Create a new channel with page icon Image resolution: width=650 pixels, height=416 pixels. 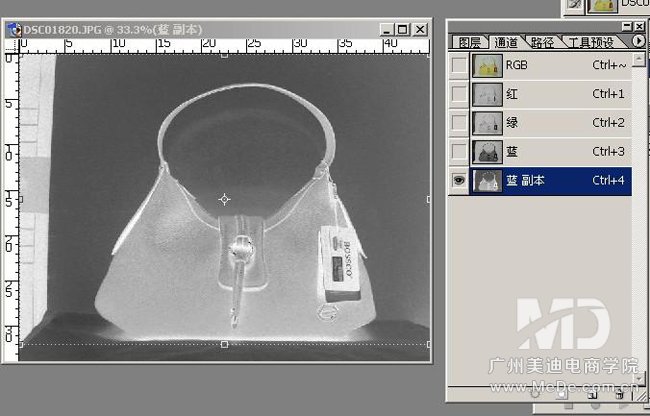point(592,394)
